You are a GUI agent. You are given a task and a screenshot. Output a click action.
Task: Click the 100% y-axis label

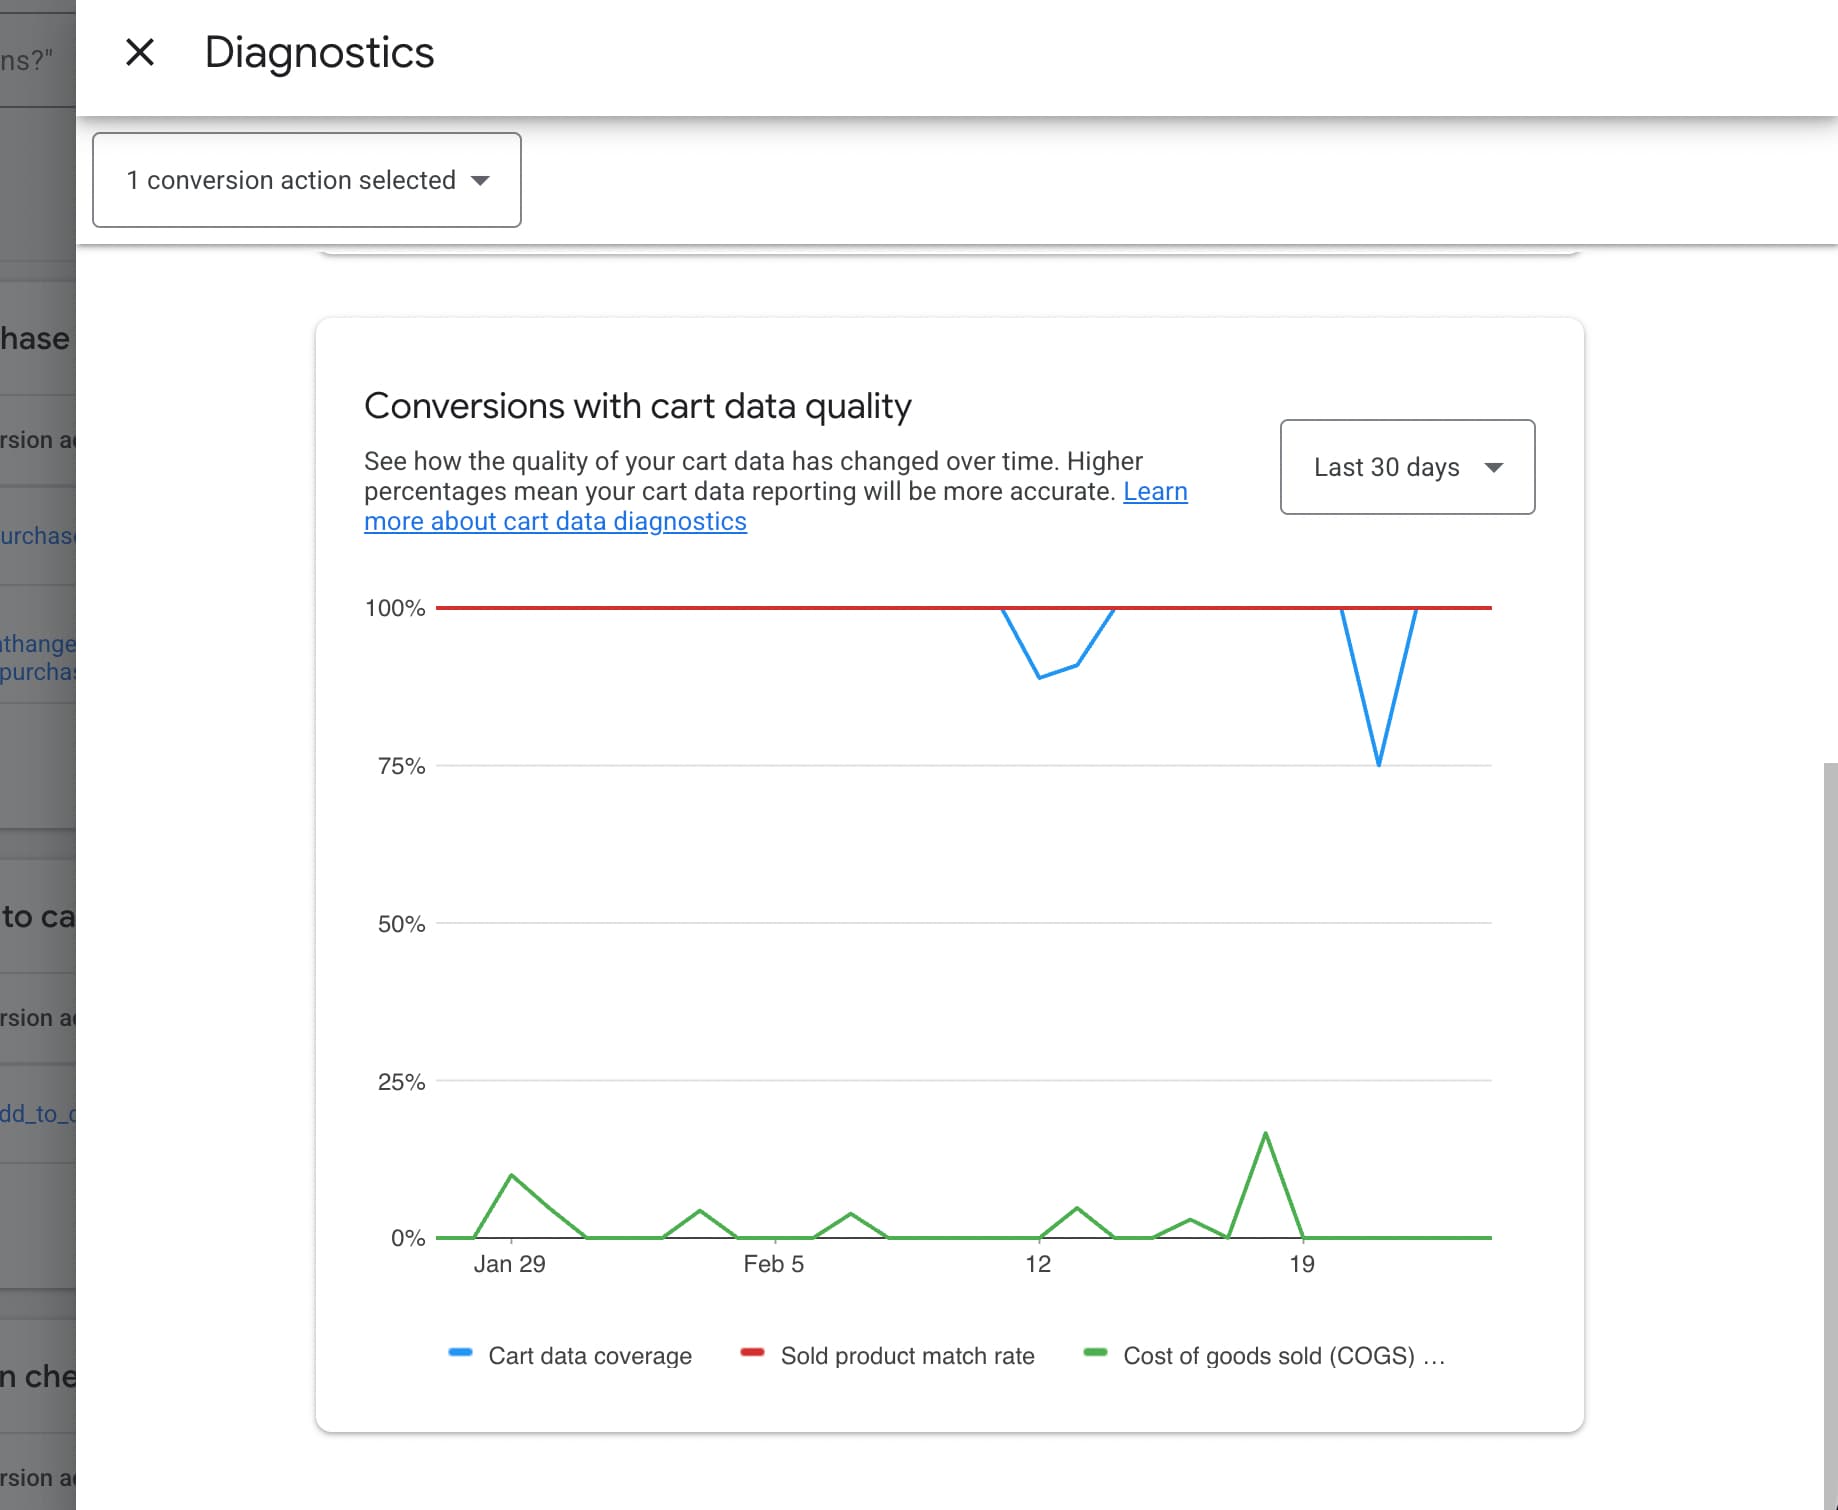pos(395,608)
